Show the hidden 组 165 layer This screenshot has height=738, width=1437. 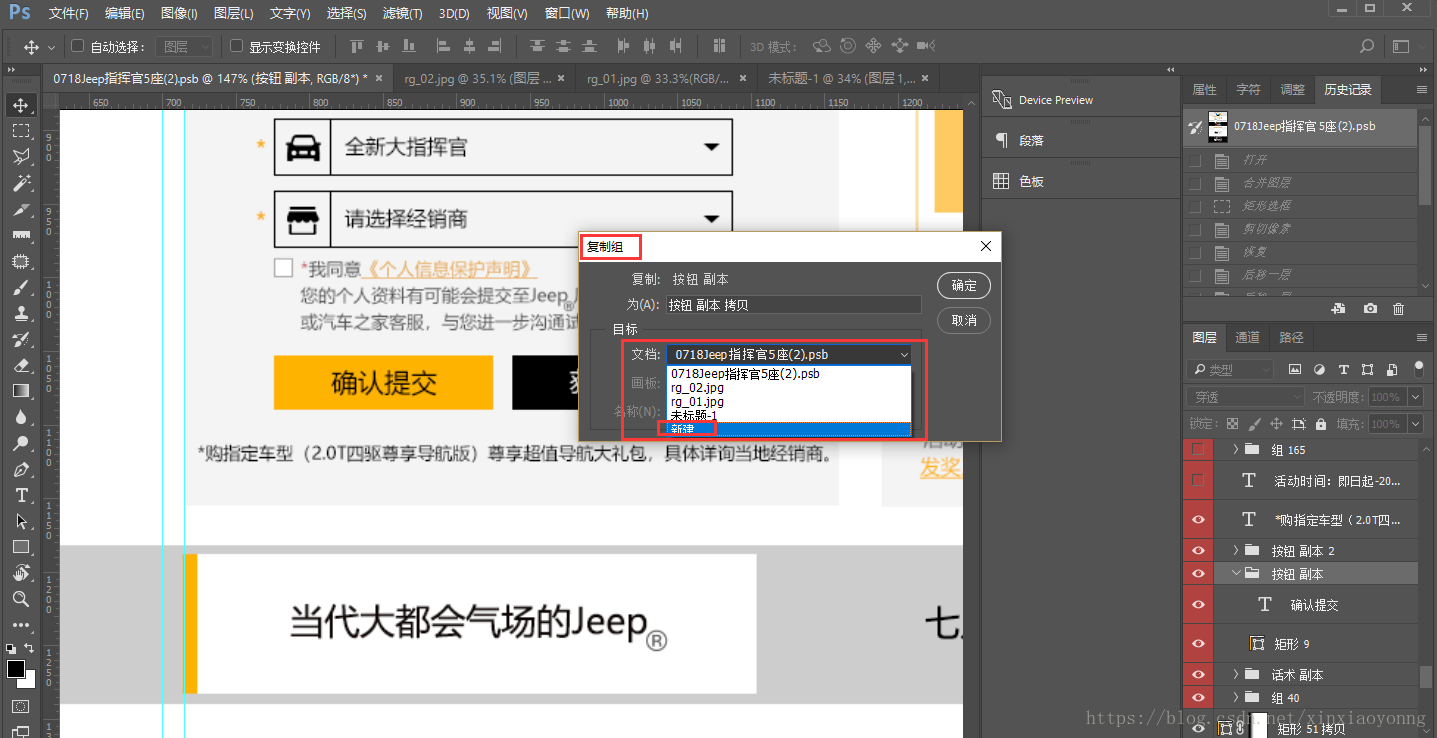click(x=1198, y=450)
